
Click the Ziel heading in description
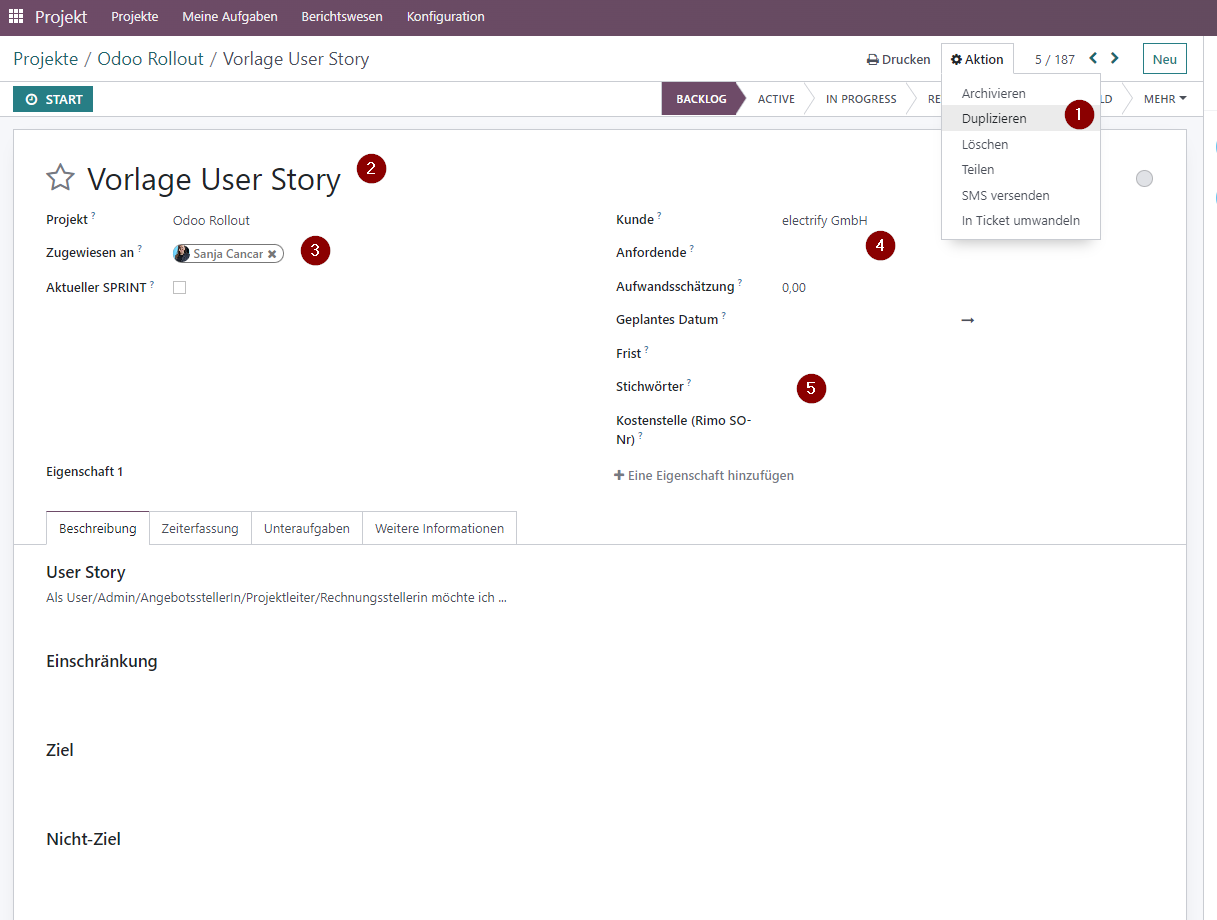click(x=60, y=750)
